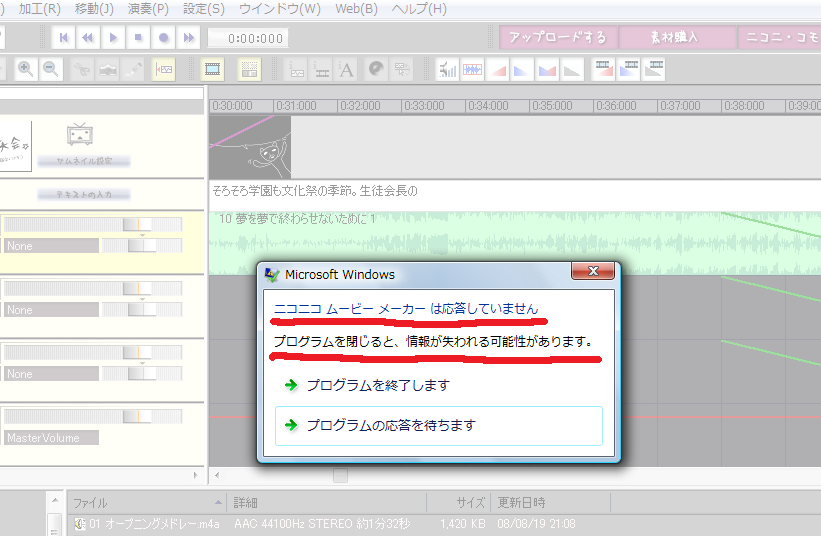Click the テキストの入力 button
821x536 pixels.
(84, 195)
